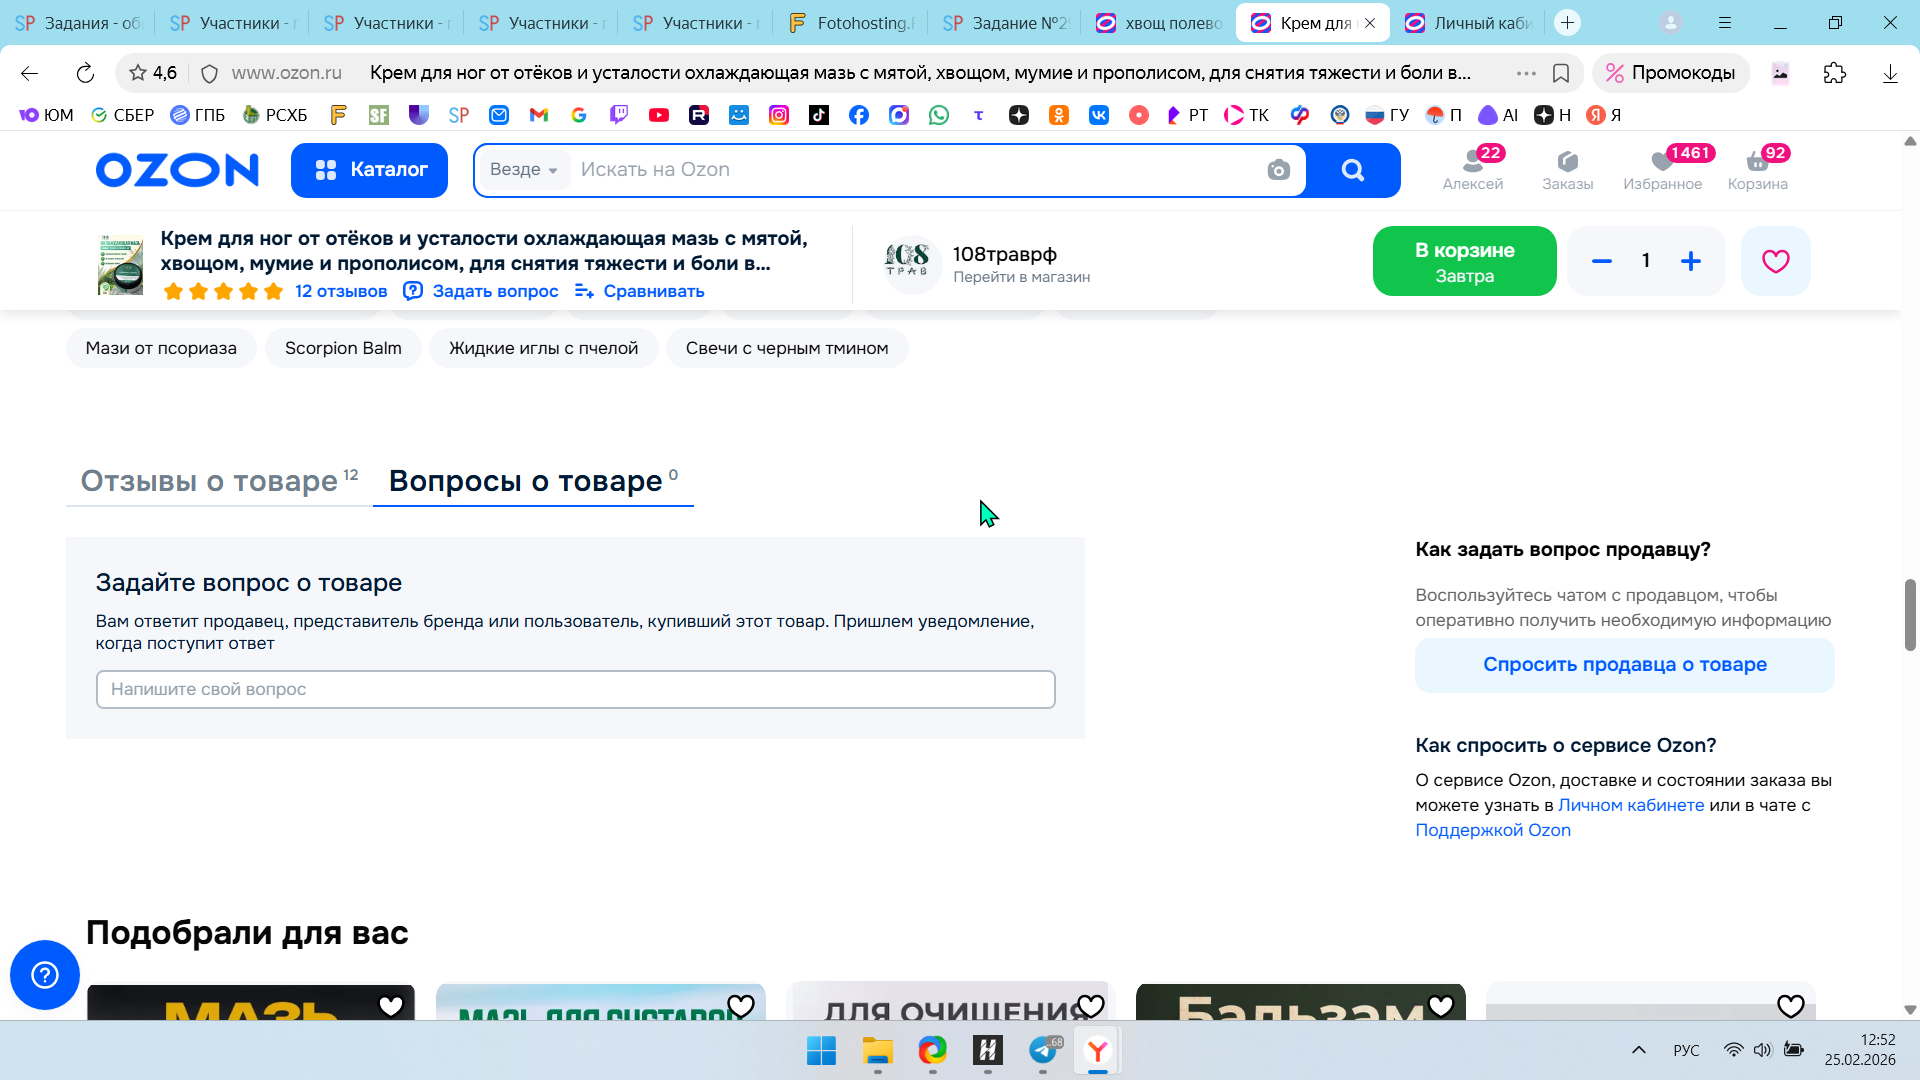Image resolution: width=1920 pixels, height=1080 pixels.
Task: Open the browser extensions puzzle icon
Action: pos(1835,73)
